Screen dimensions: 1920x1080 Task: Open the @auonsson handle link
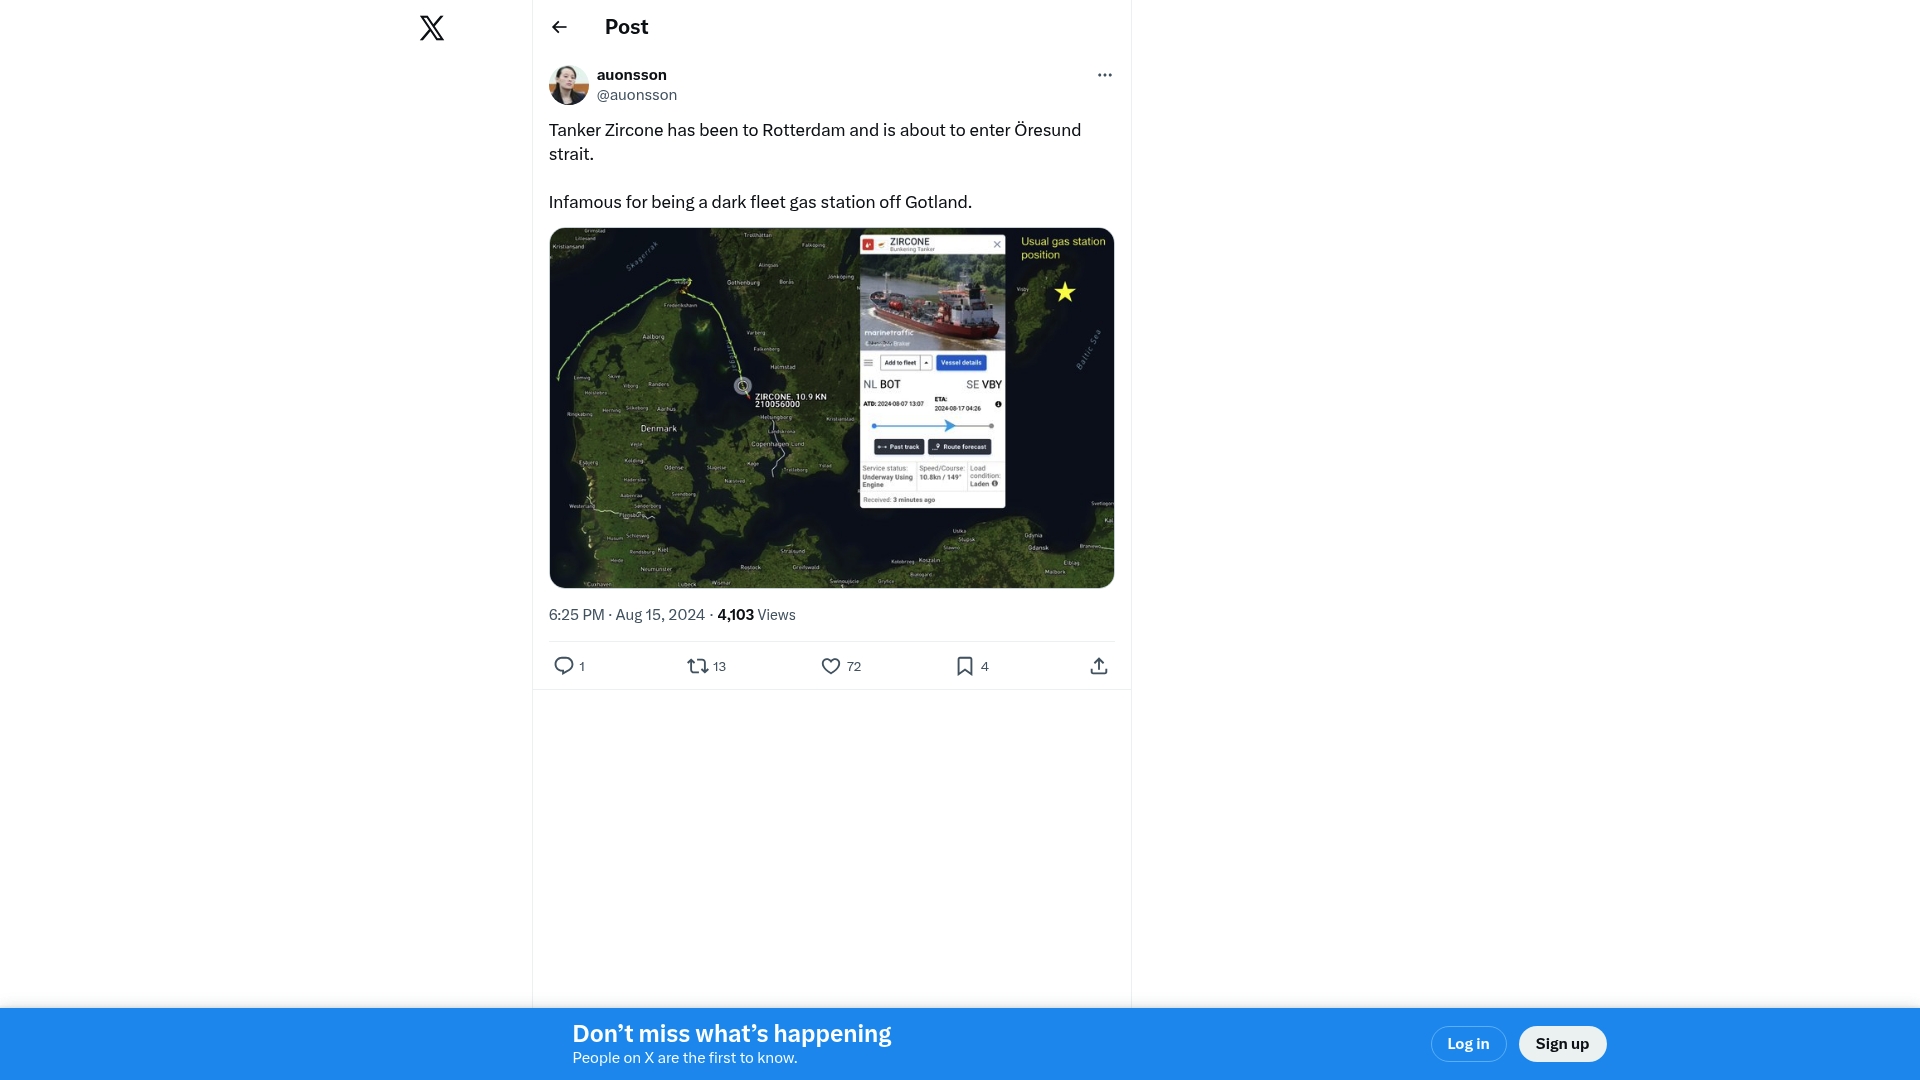click(637, 95)
